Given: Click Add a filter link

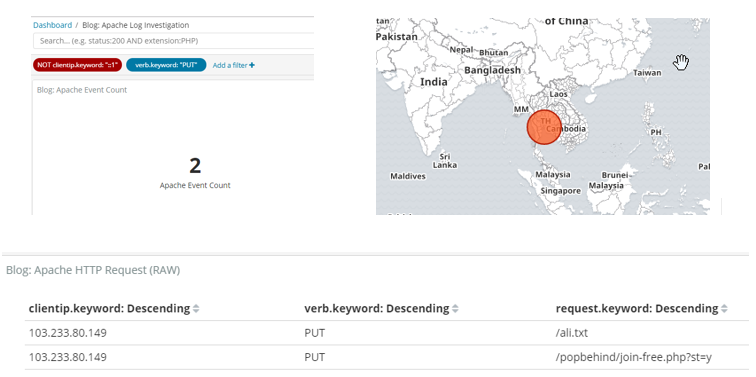Looking at the screenshot, I should pos(233,65).
